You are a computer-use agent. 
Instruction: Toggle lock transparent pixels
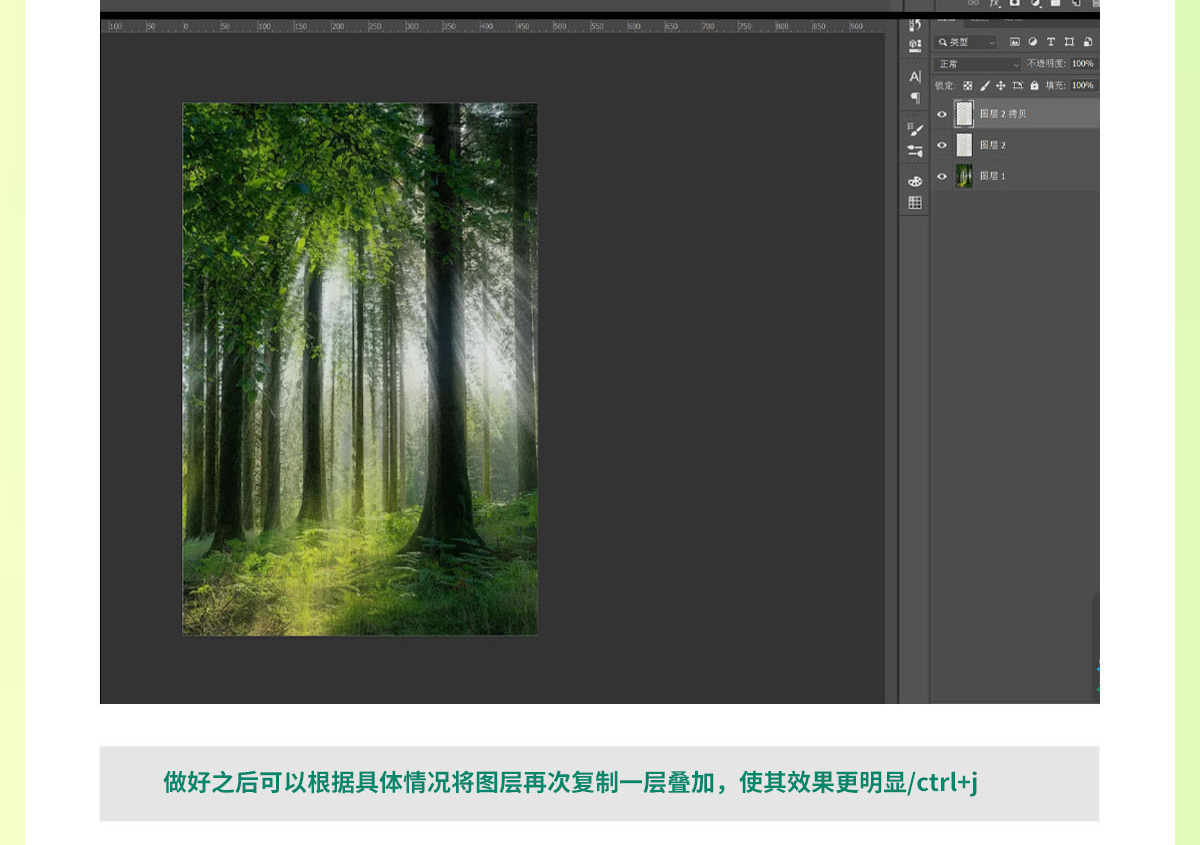[x=967, y=86]
